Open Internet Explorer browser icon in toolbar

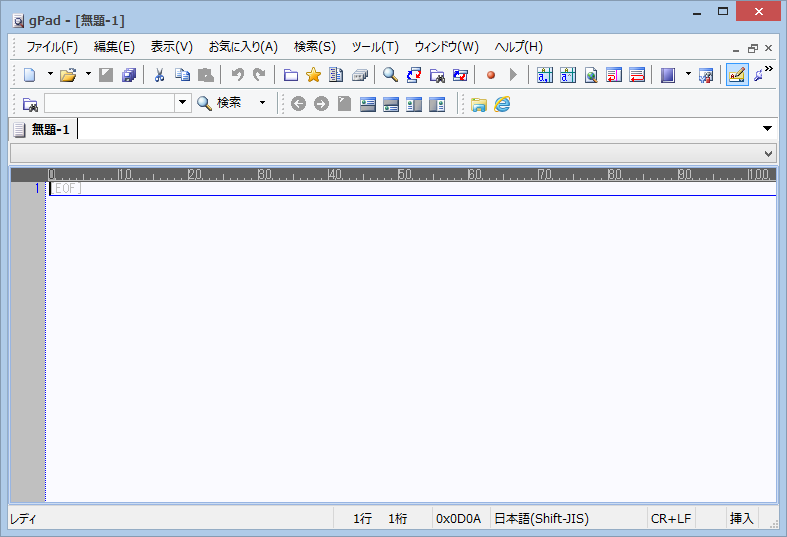(x=502, y=103)
